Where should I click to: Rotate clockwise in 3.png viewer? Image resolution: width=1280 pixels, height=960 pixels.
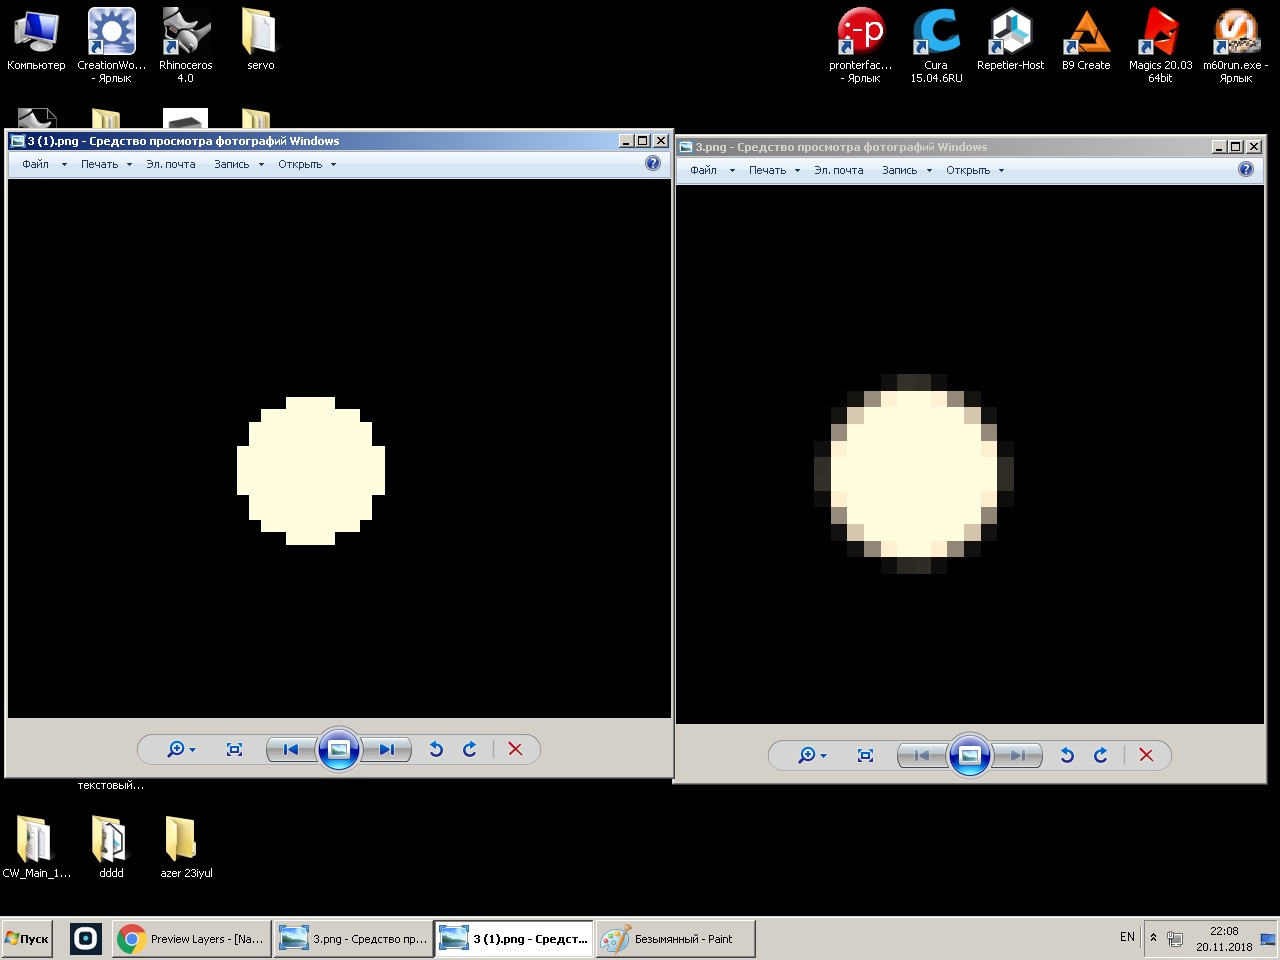[x=1101, y=755]
